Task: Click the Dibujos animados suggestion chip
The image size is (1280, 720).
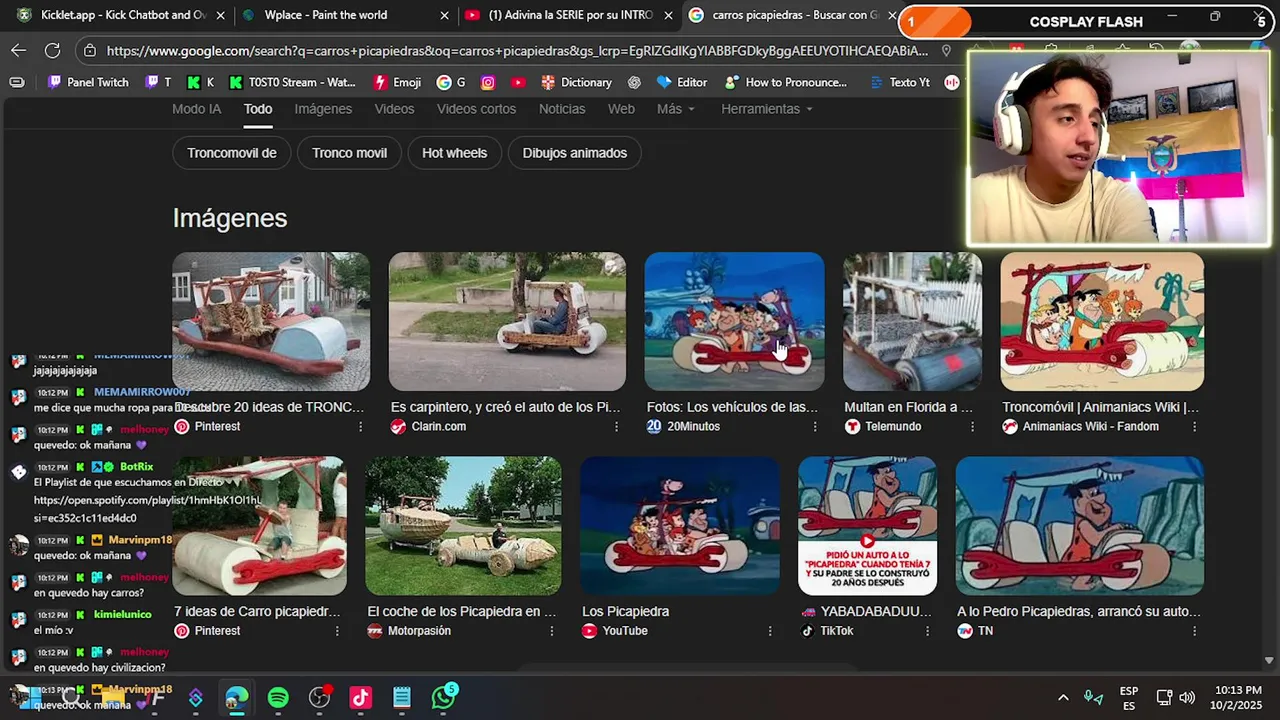Action: [x=575, y=153]
